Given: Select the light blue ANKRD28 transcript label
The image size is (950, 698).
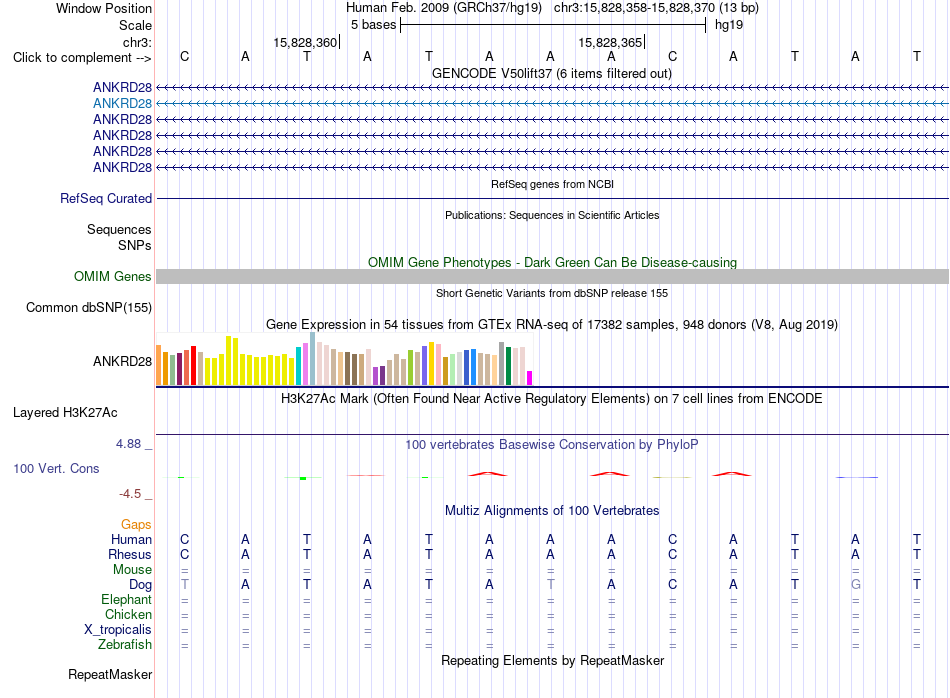Looking at the screenshot, I should tap(122, 104).
